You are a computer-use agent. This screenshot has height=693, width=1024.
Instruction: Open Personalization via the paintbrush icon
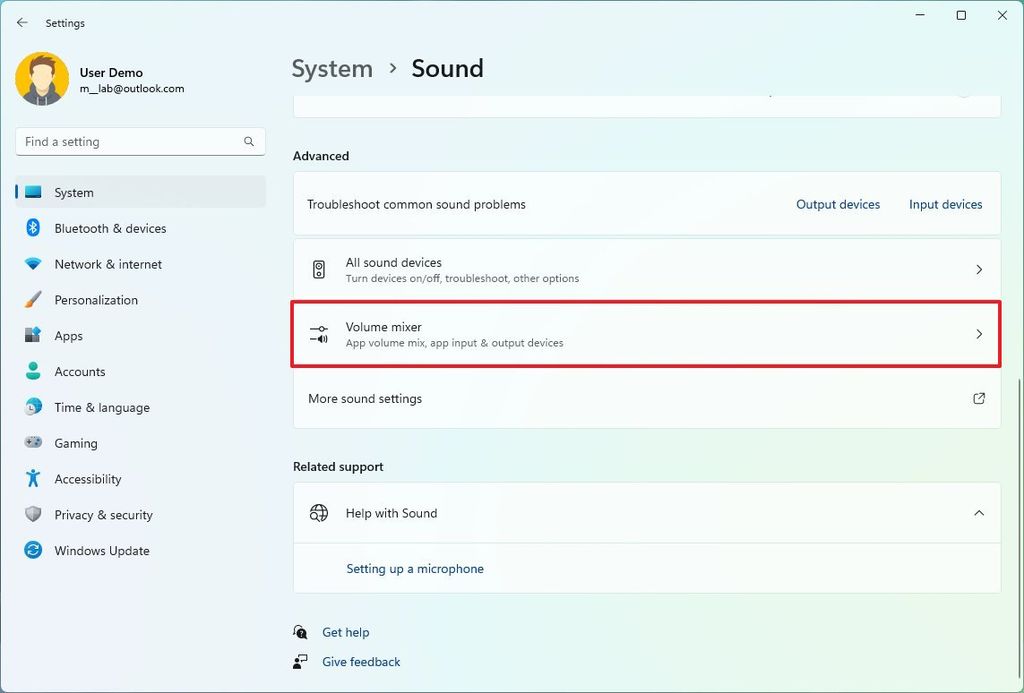33,300
